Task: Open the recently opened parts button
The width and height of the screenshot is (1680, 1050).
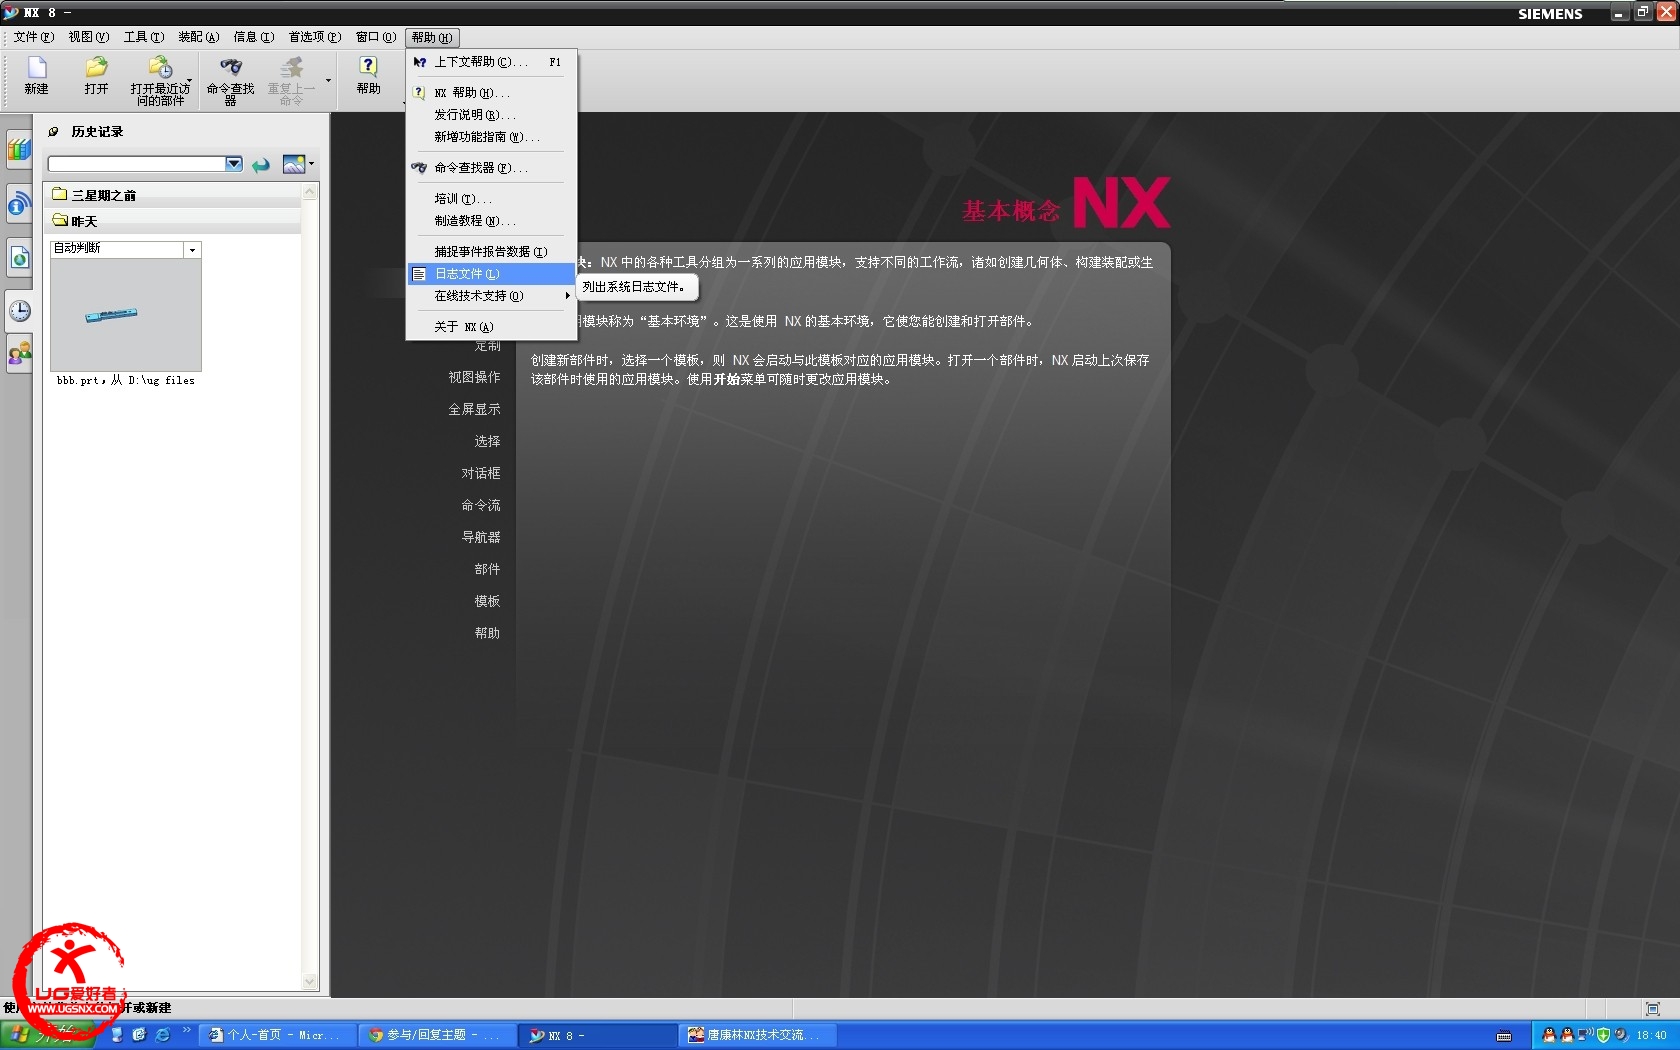Action: 160,80
